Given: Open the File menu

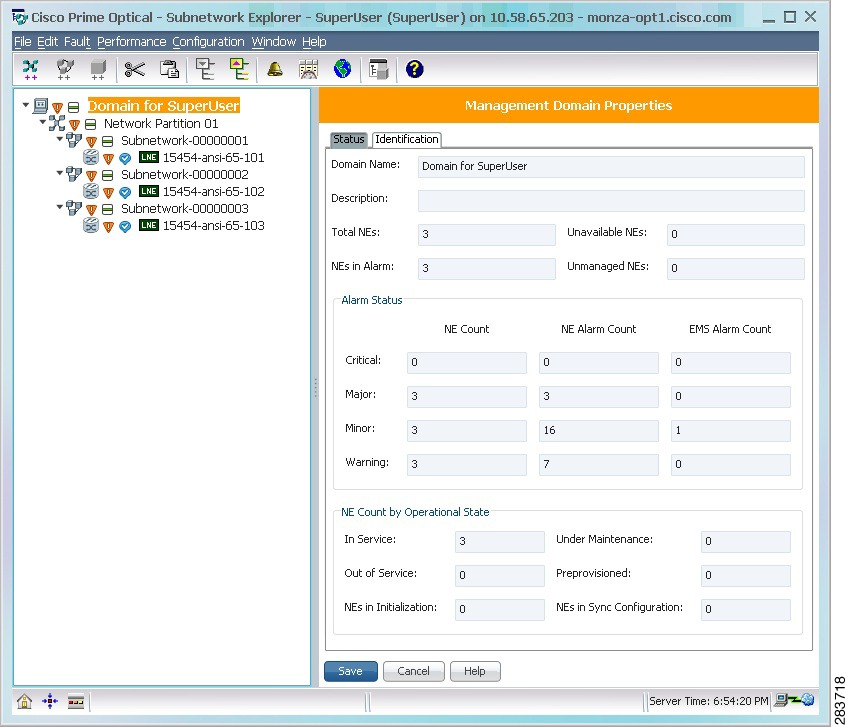Looking at the screenshot, I should coord(22,42).
